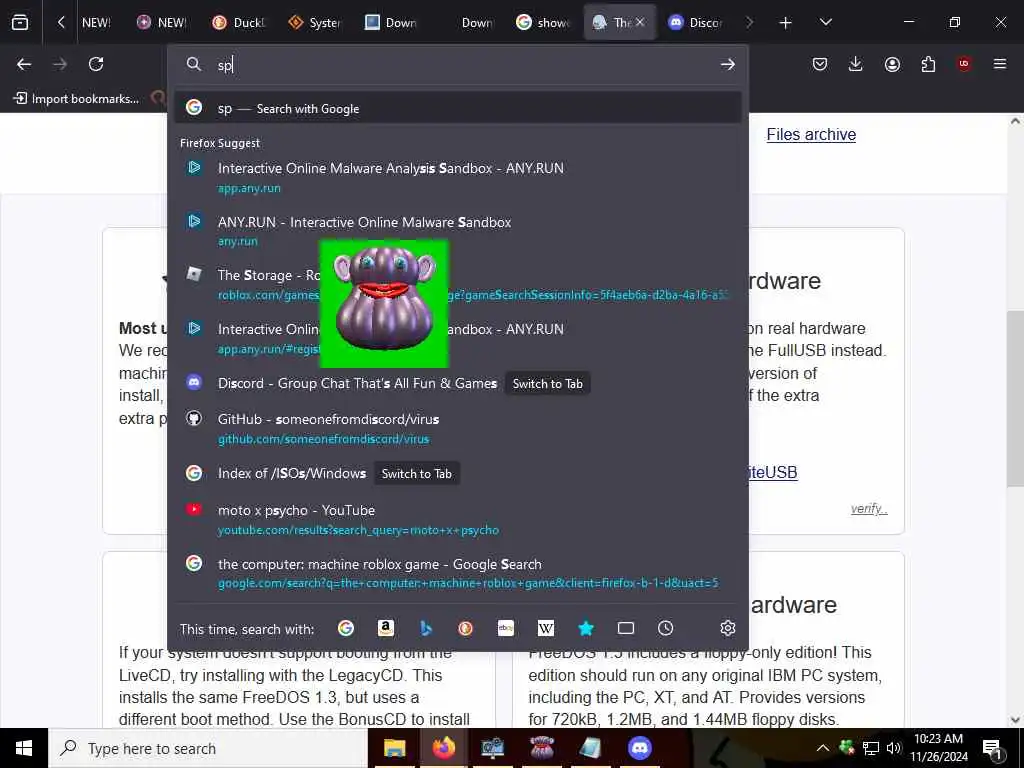This screenshot has width=1024, height=768.
Task: Go back one page
Action: (24, 64)
